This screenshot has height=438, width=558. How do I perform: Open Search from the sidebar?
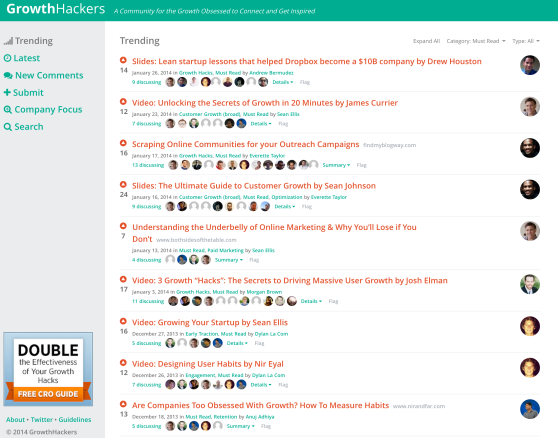(23, 127)
